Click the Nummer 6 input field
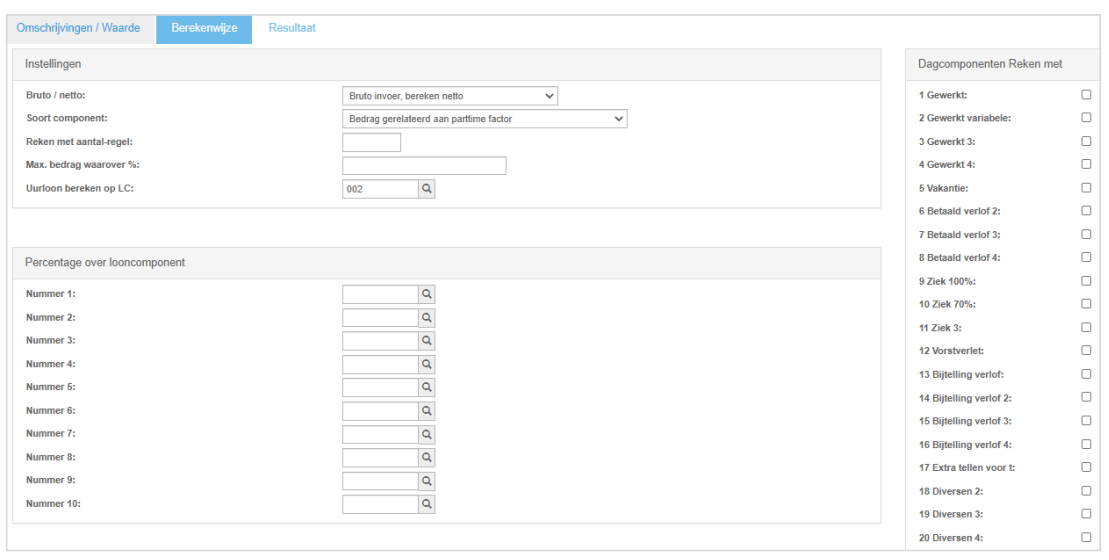Image resolution: width=1109 pixels, height=560 pixels. [381, 411]
